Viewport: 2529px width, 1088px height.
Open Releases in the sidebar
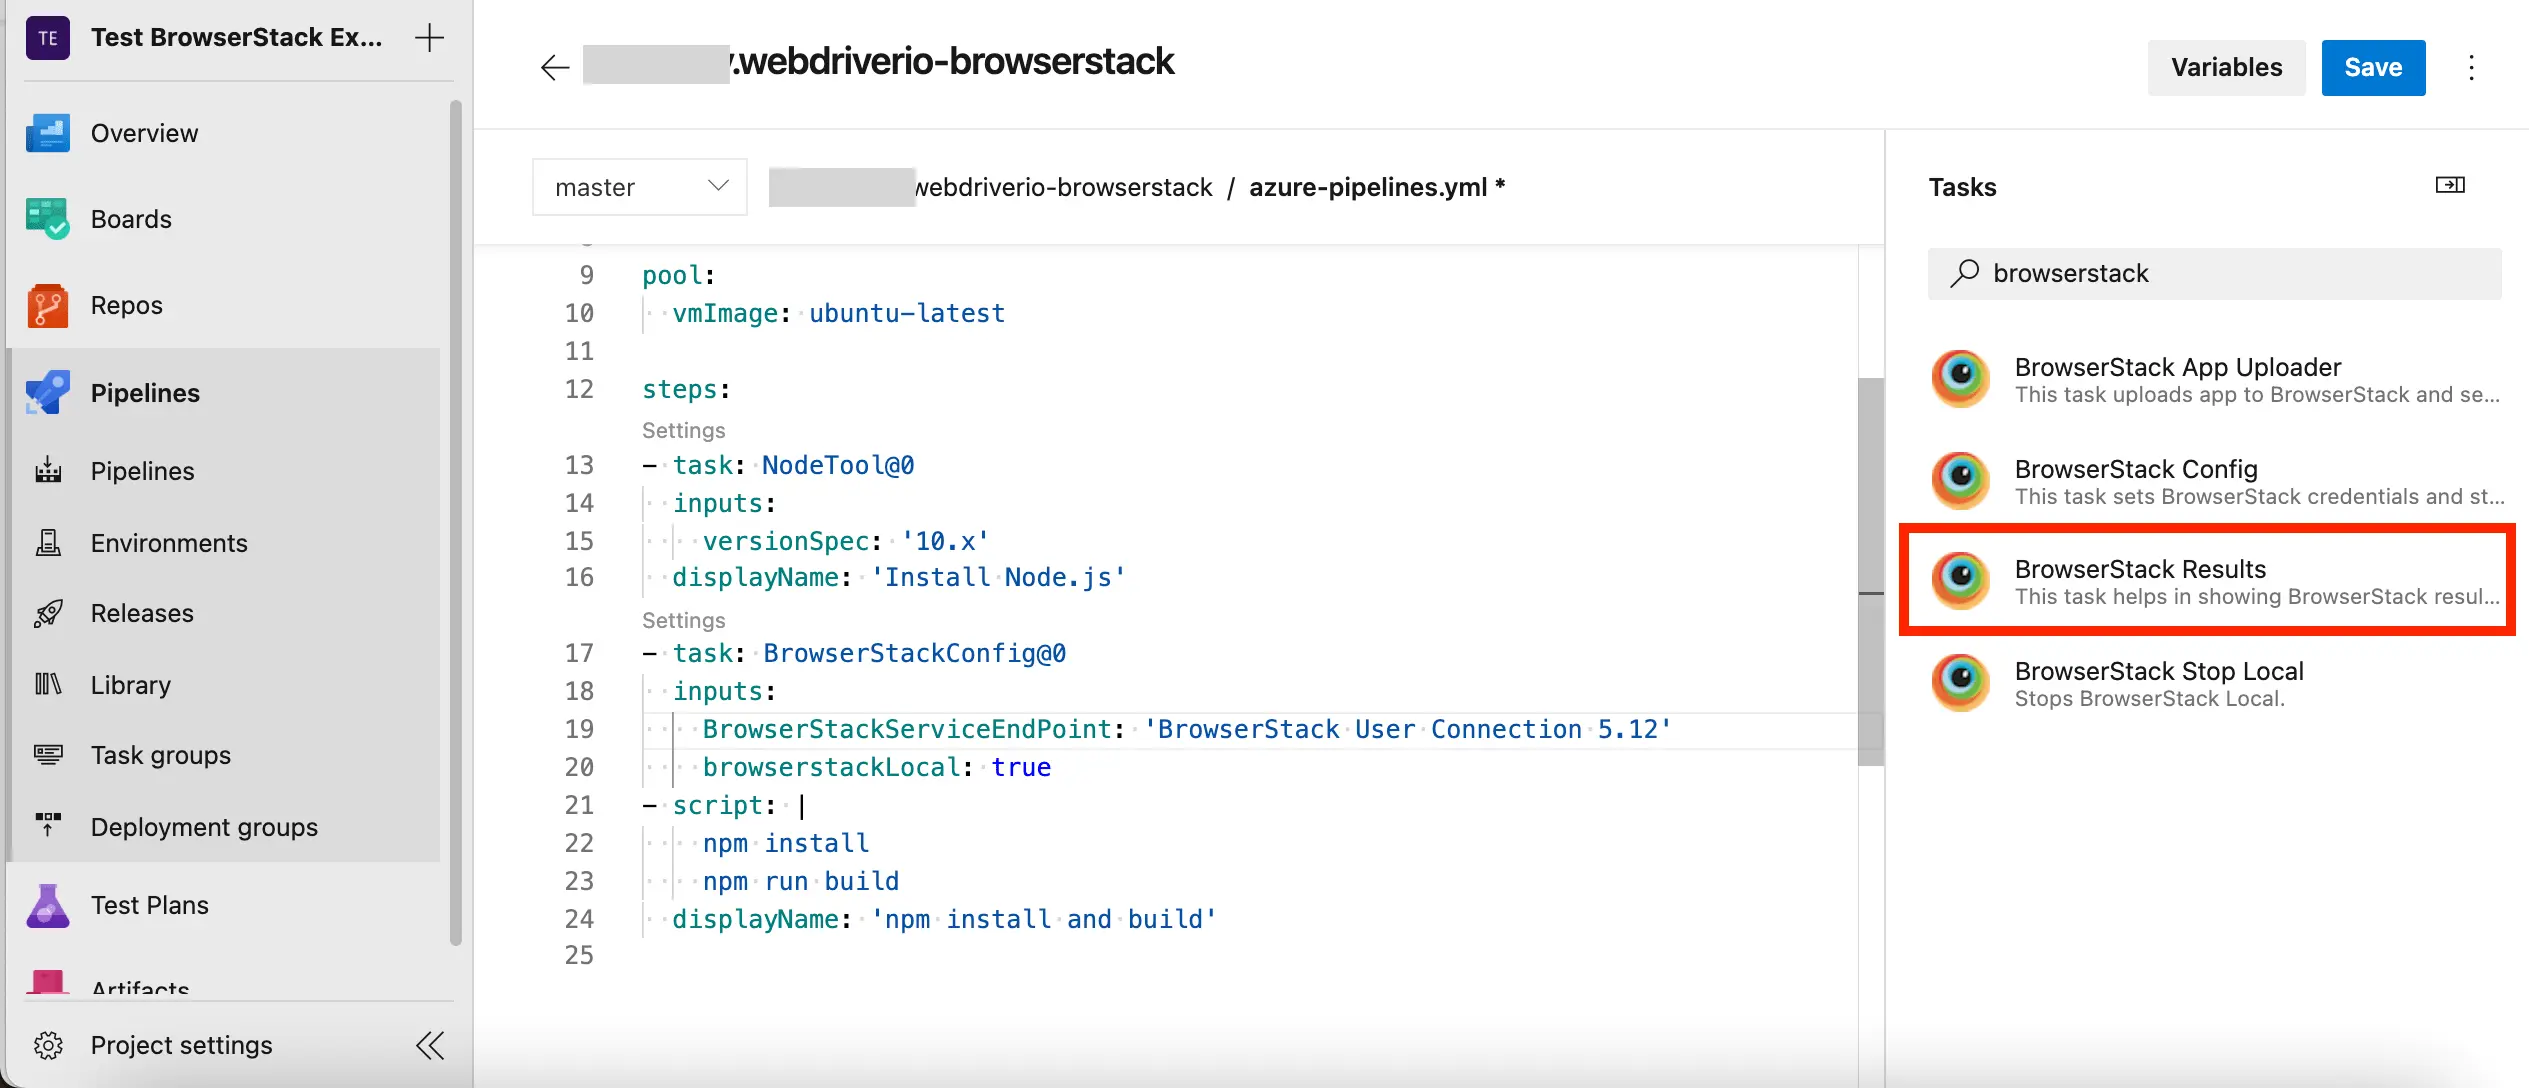click(x=142, y=613)
